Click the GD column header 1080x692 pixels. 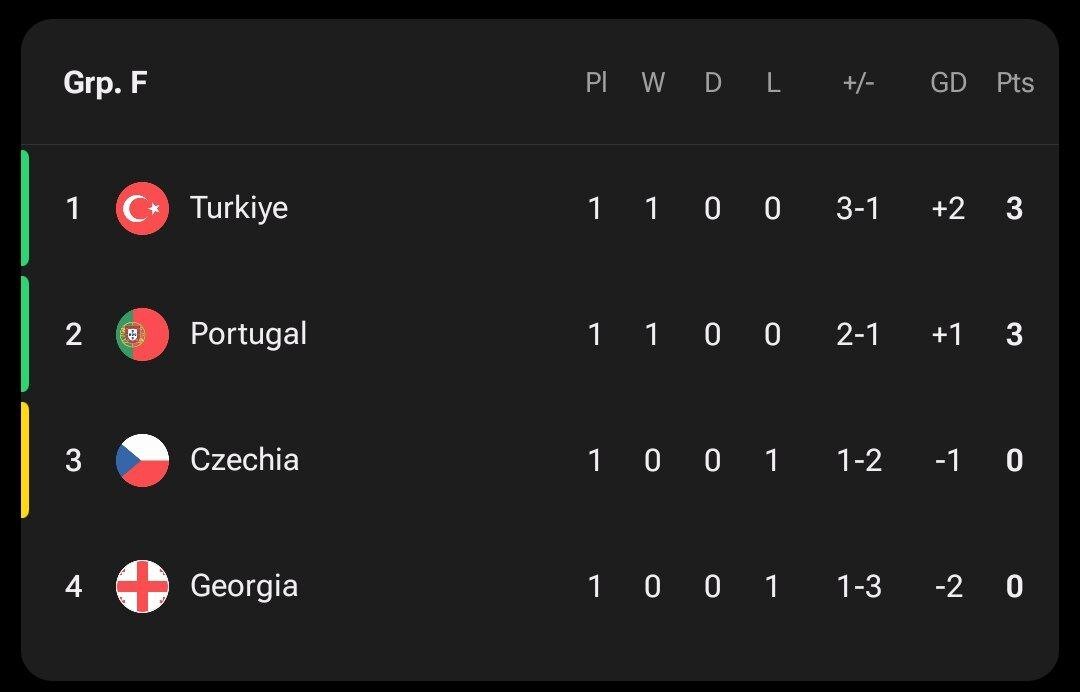pos(948,83)
